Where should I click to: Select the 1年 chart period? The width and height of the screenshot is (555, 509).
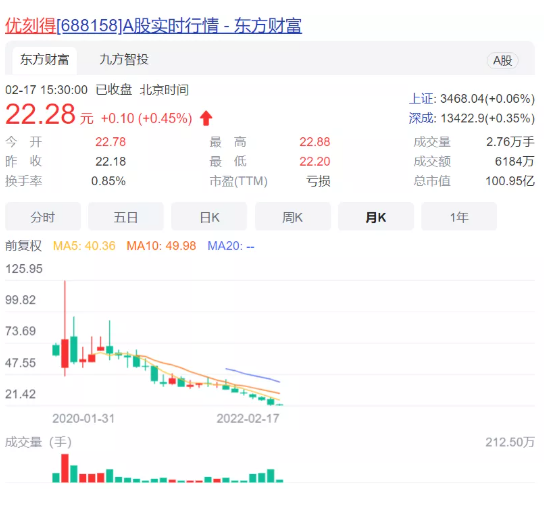(459, 217)
